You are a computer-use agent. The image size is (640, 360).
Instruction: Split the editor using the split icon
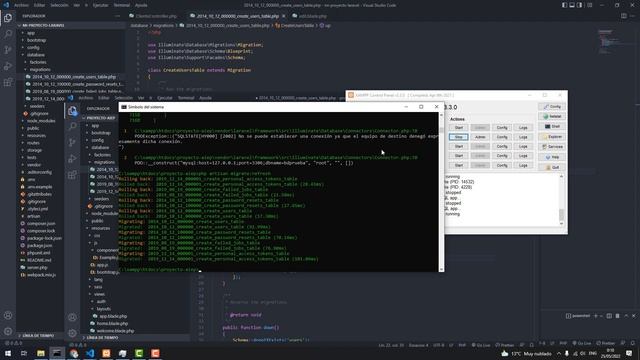click(624, 16)
